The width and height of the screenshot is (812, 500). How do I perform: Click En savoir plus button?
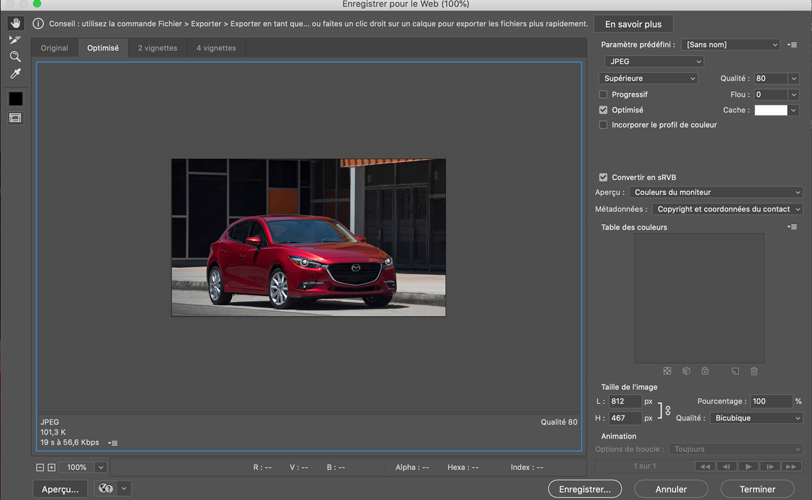tap(633, 24)
